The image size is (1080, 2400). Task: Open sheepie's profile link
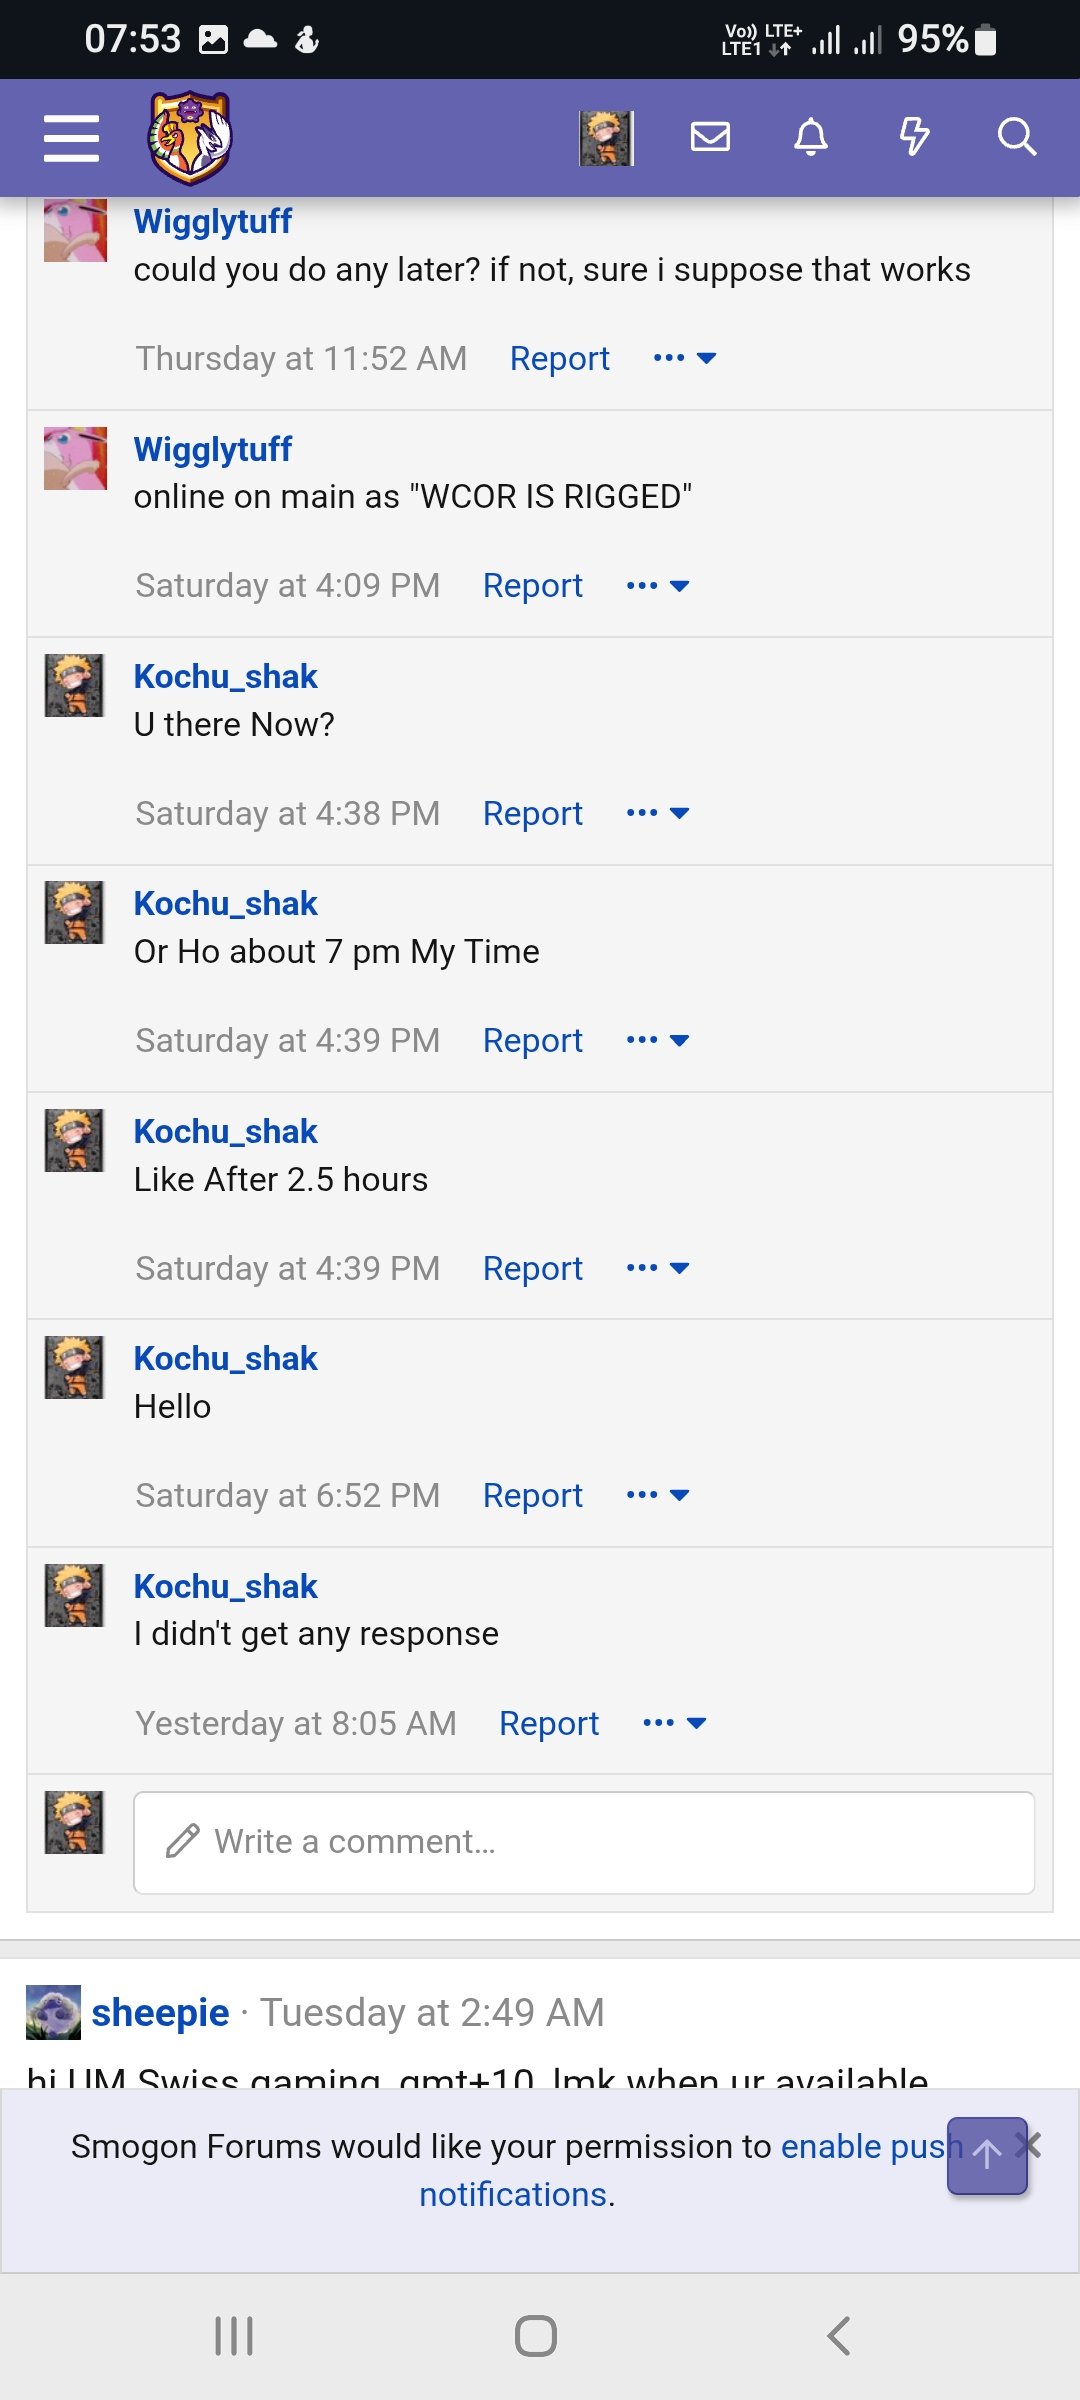(160, 2012)
